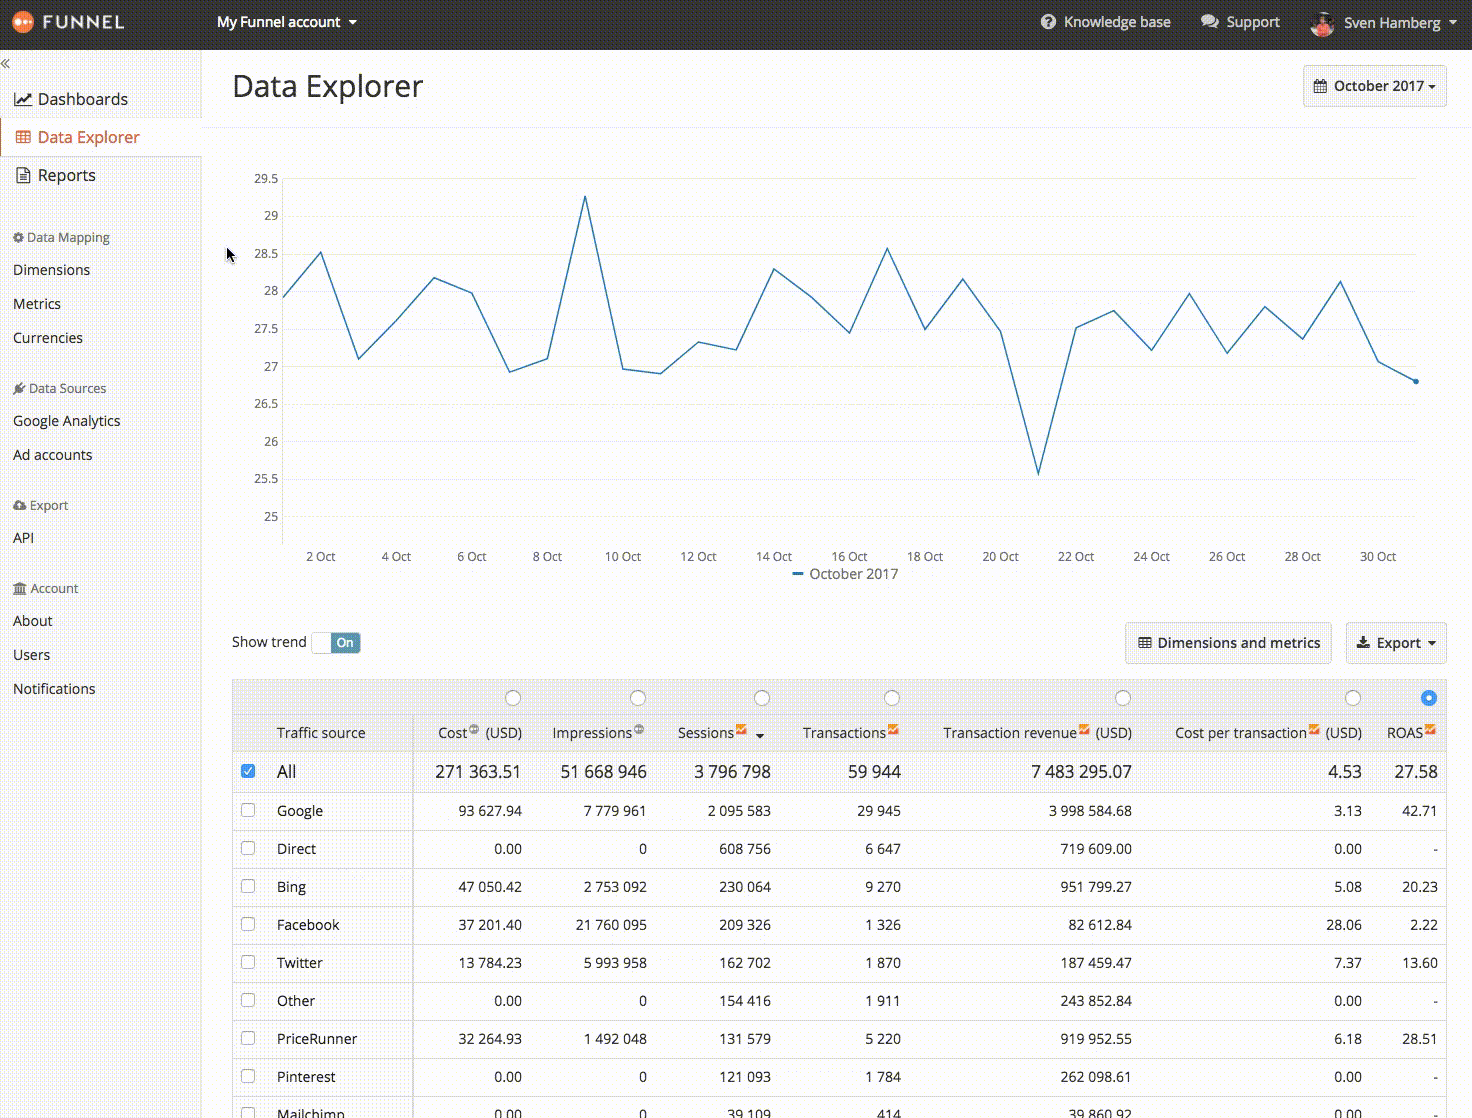
Task: Select the radio button above Sessions column
Action: click(x=762, y=698)
